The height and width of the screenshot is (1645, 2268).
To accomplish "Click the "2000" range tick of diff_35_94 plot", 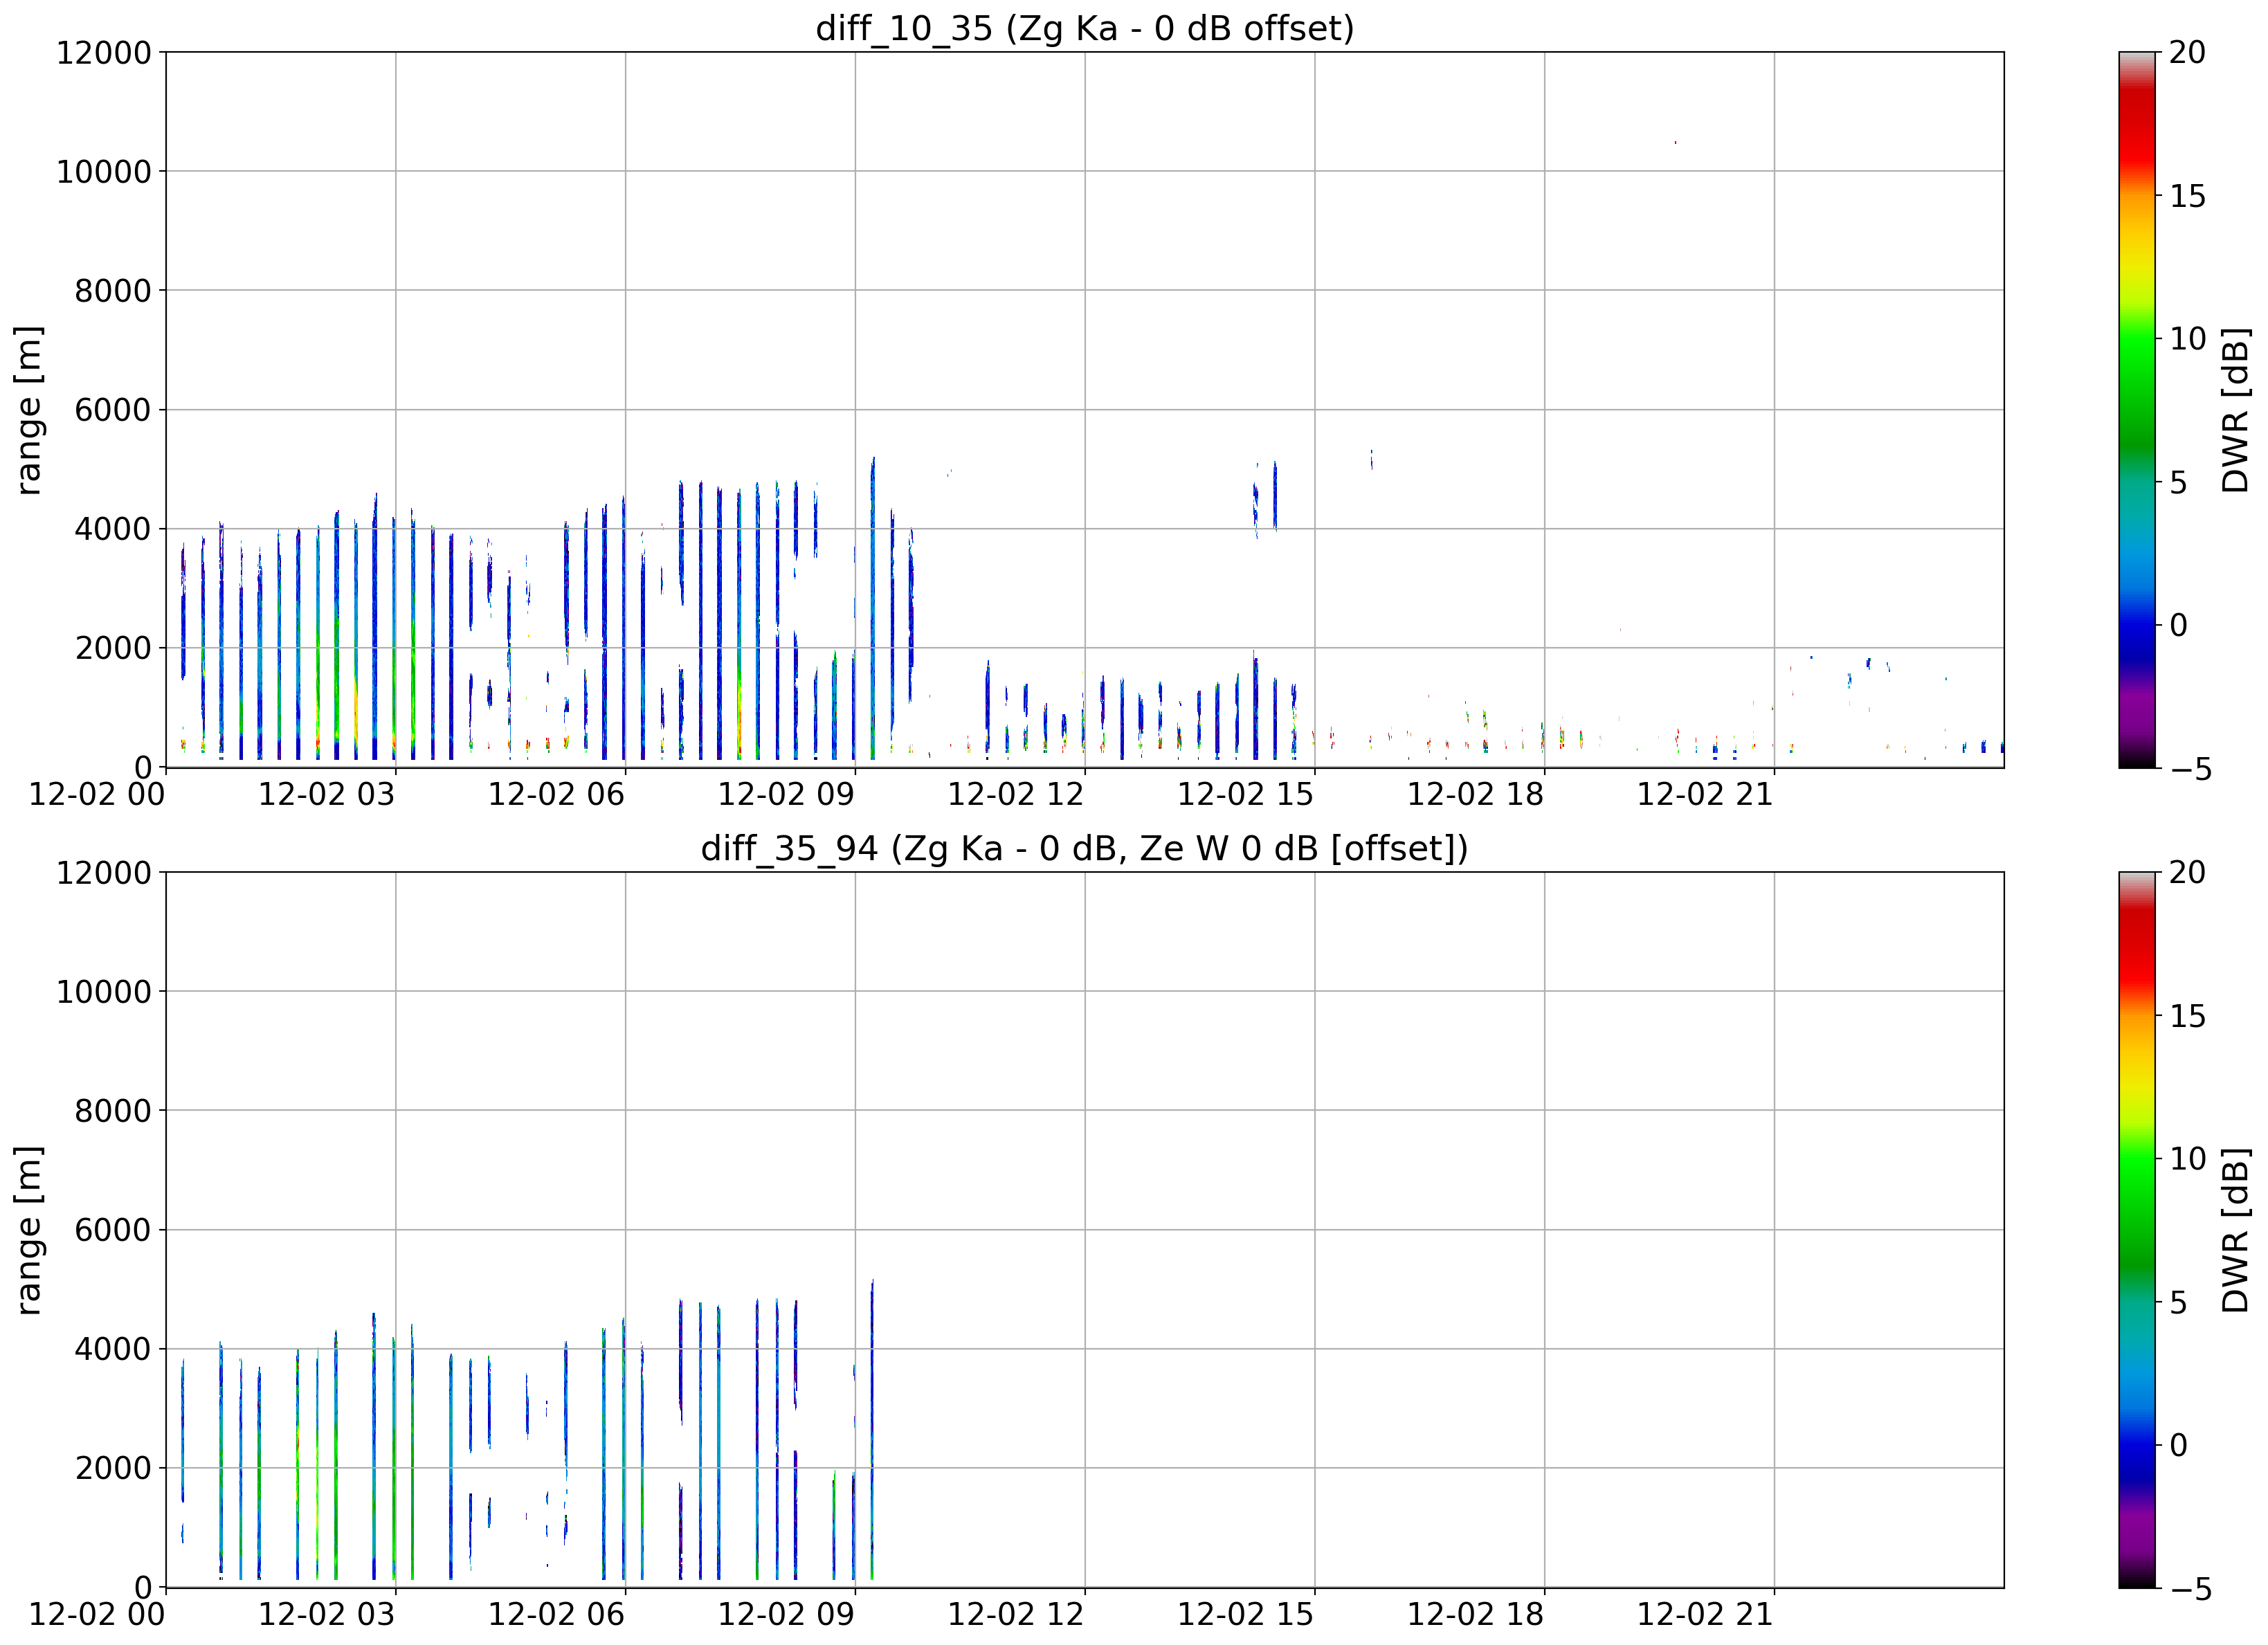I will (113, 1468).
